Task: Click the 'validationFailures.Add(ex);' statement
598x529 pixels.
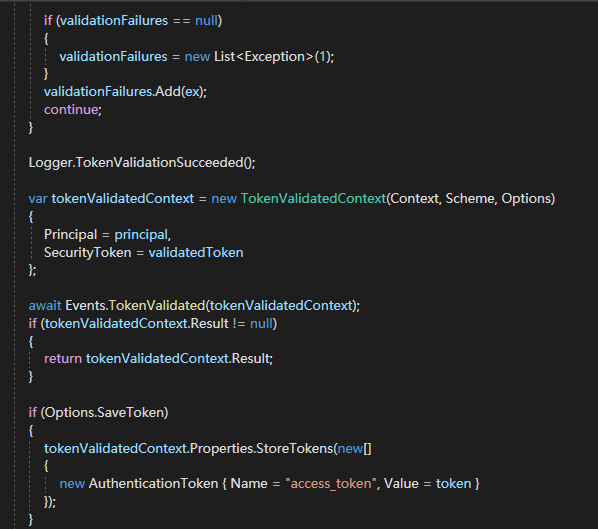Action: pos(125,92)
